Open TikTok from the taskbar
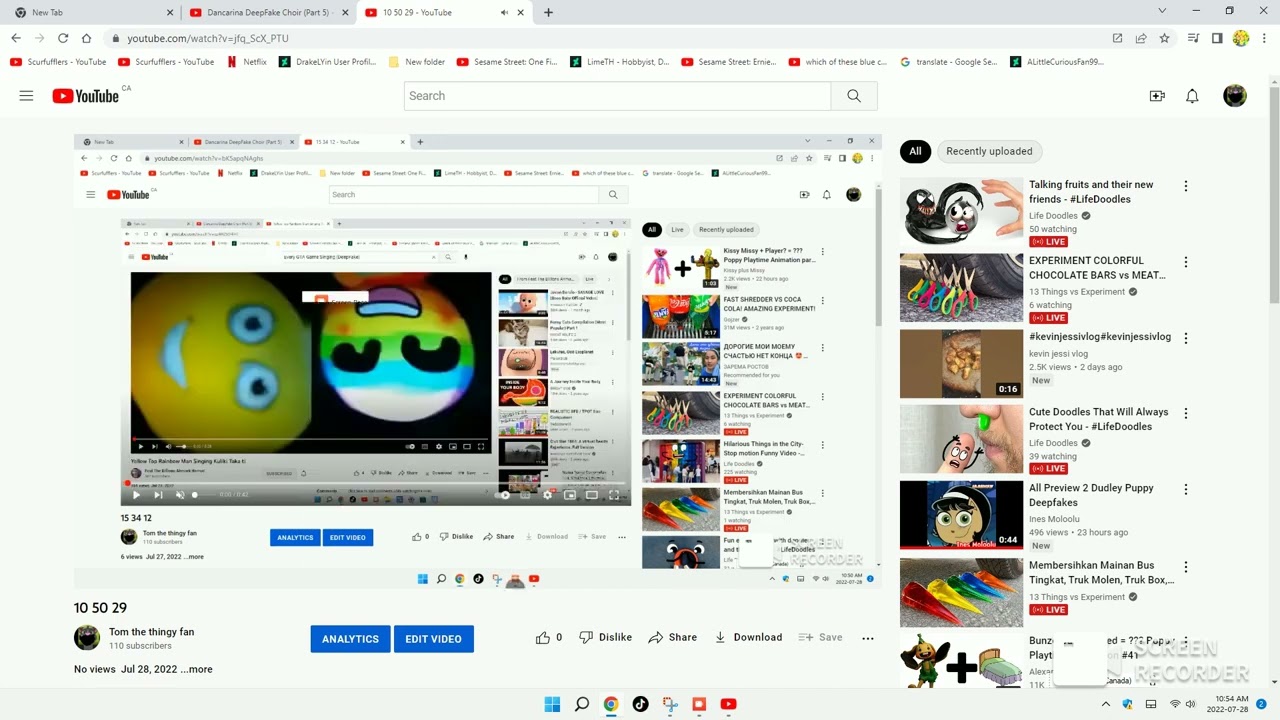The width and height of the screenshot is (1280, 720). pos(640,704)
